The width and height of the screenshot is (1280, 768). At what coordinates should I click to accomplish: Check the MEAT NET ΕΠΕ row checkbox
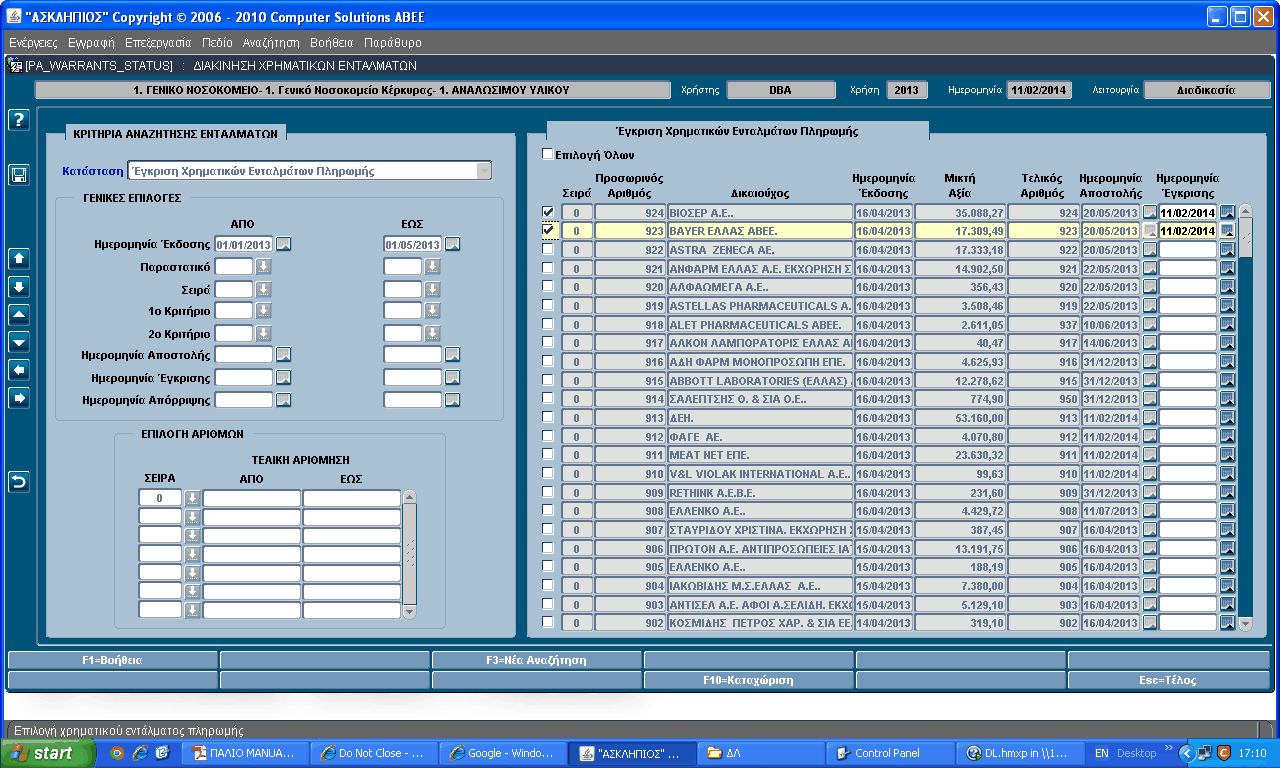(x=547, y=454)
